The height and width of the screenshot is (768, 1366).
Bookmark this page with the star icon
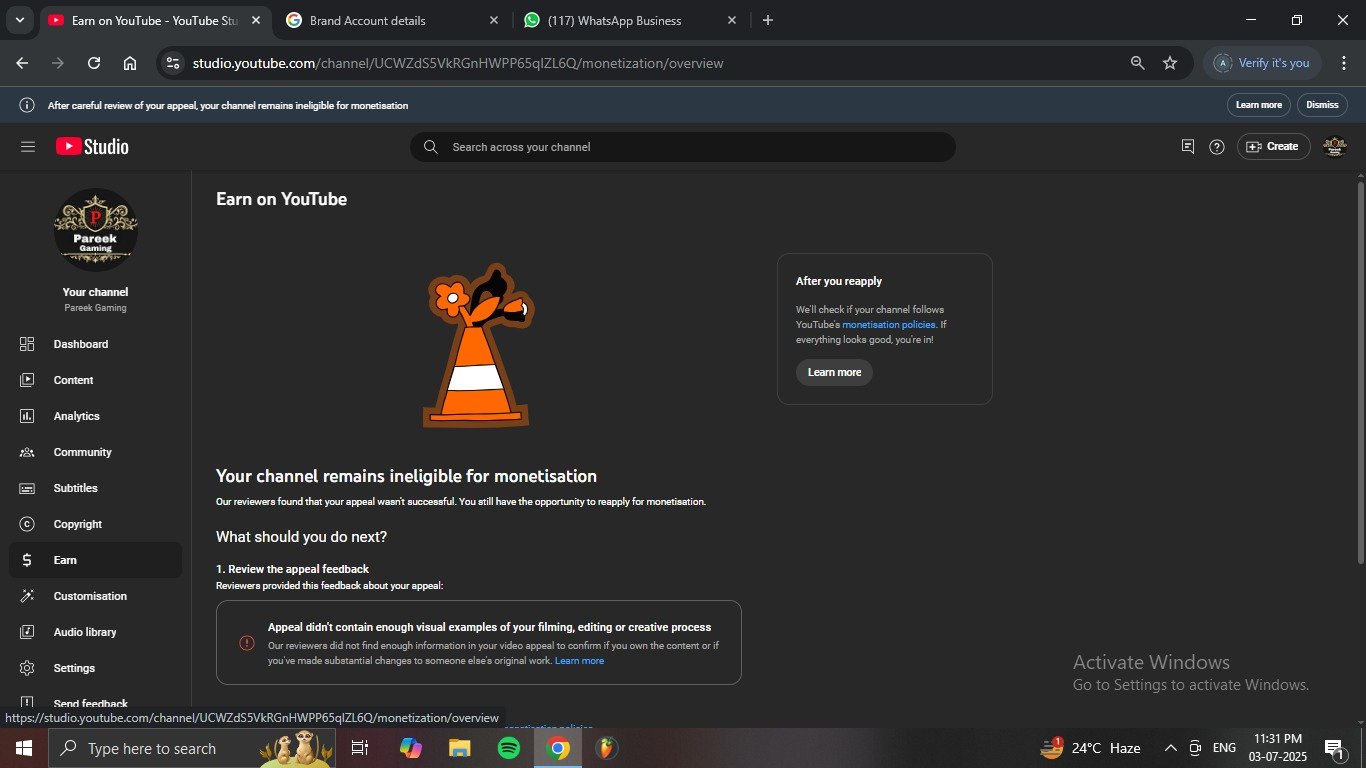(x=1170, y=63)
